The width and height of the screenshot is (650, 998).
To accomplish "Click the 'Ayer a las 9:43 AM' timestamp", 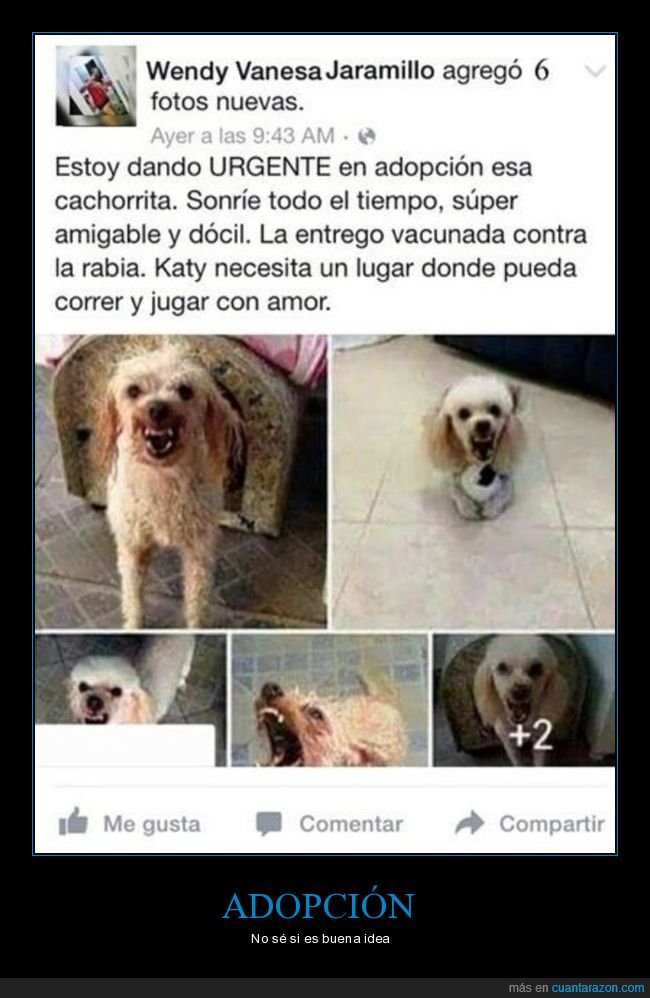I will coord(242,136).
